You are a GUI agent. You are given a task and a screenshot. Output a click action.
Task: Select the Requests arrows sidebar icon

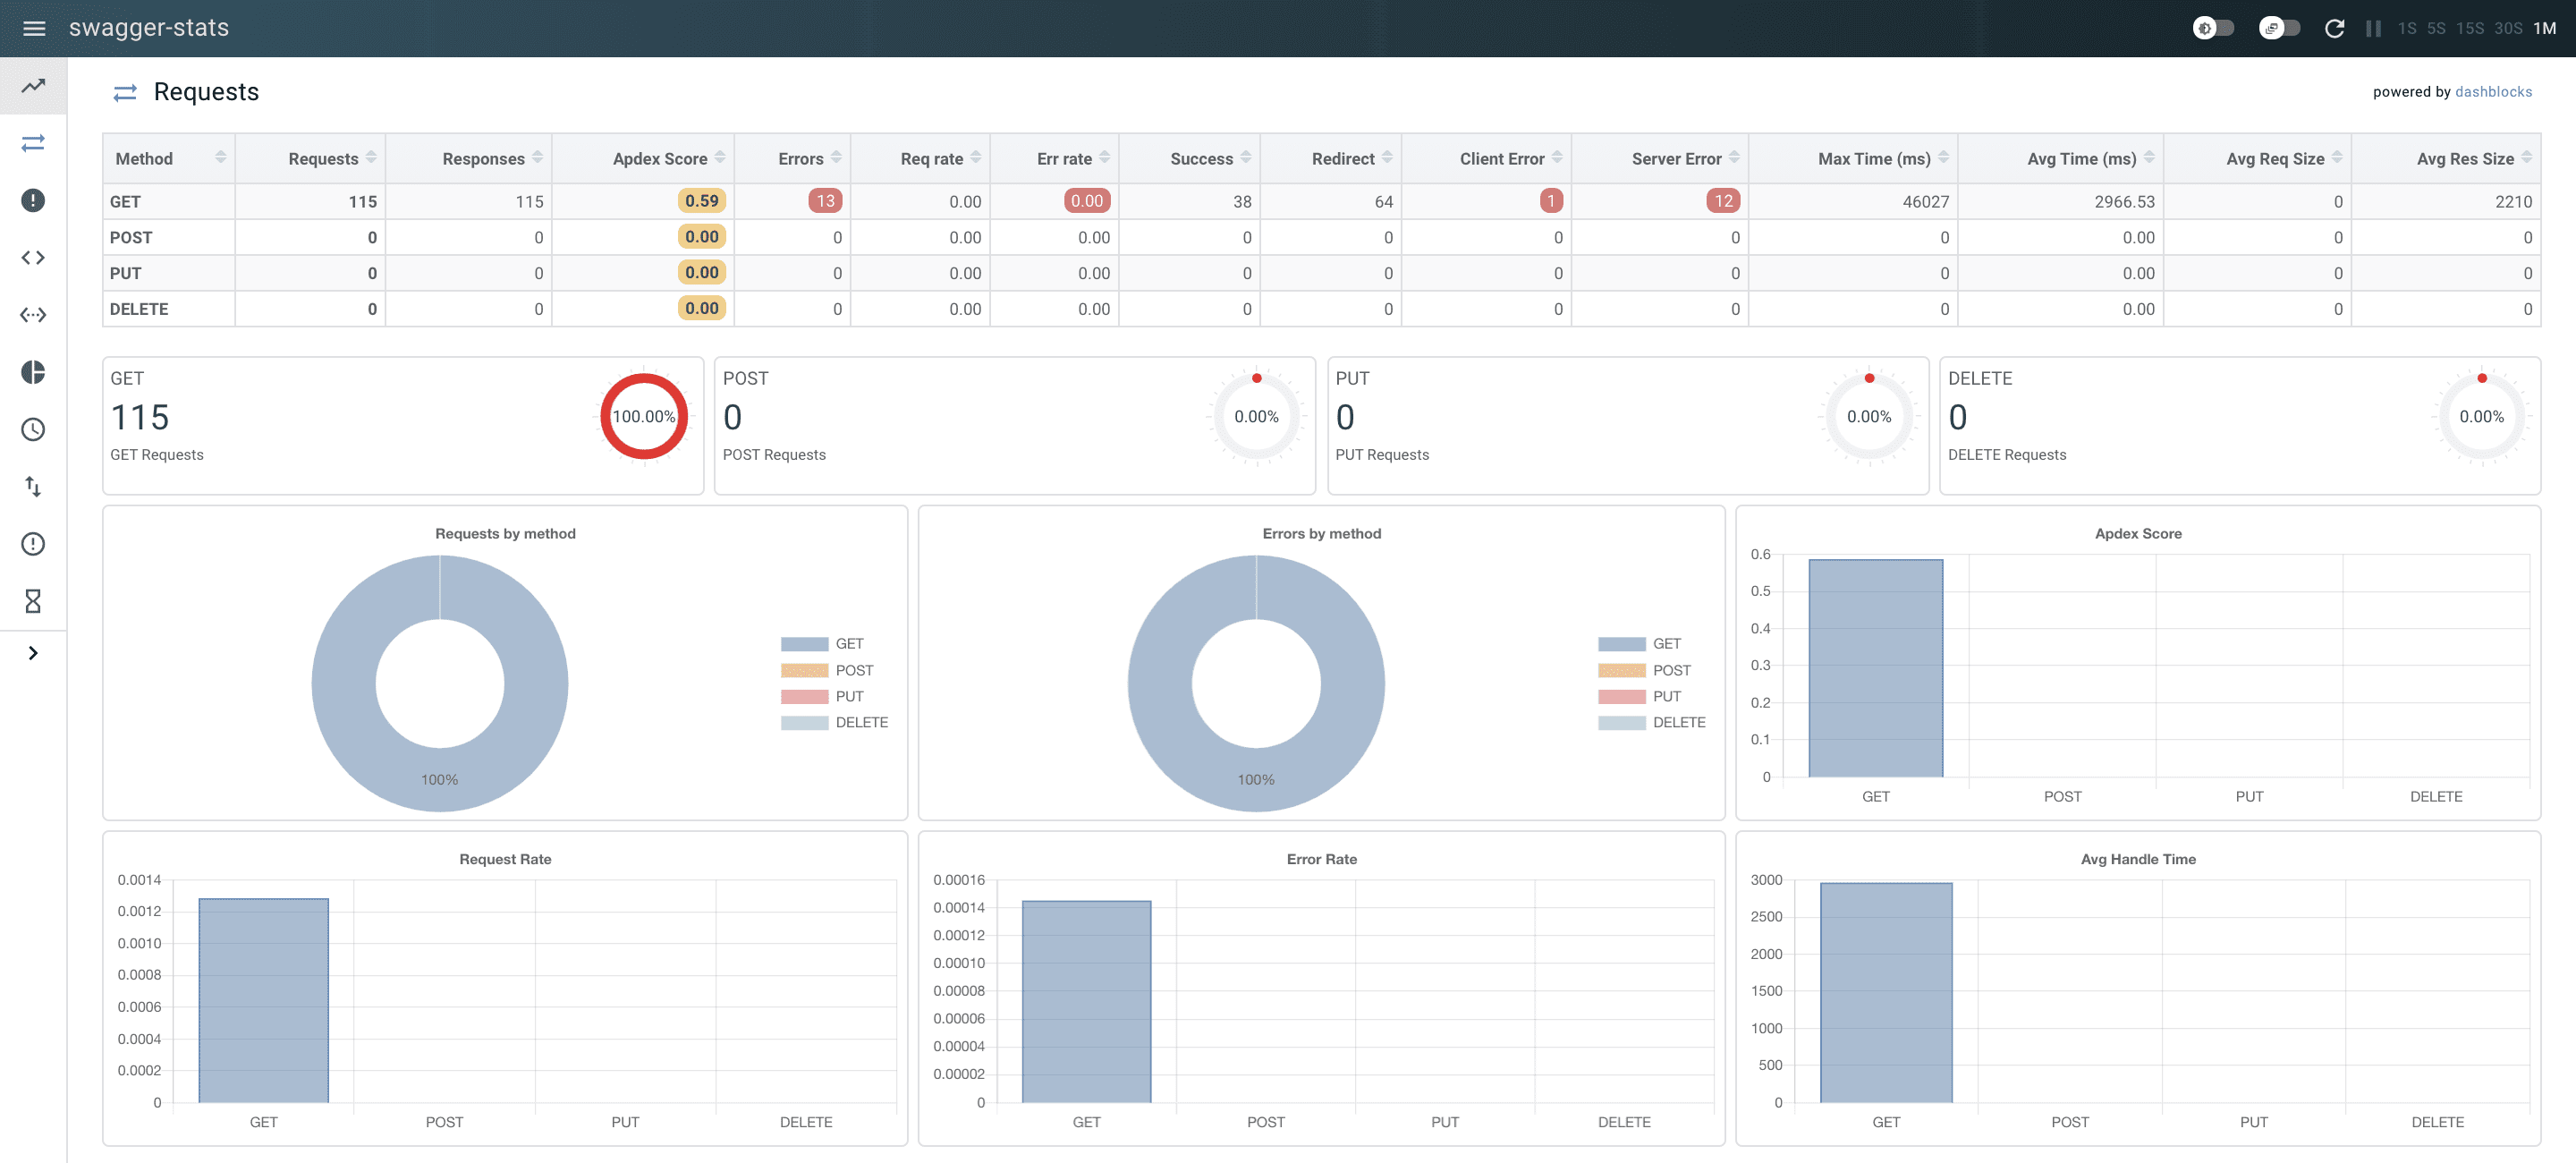pyautogui.click(x=33, y=143)
